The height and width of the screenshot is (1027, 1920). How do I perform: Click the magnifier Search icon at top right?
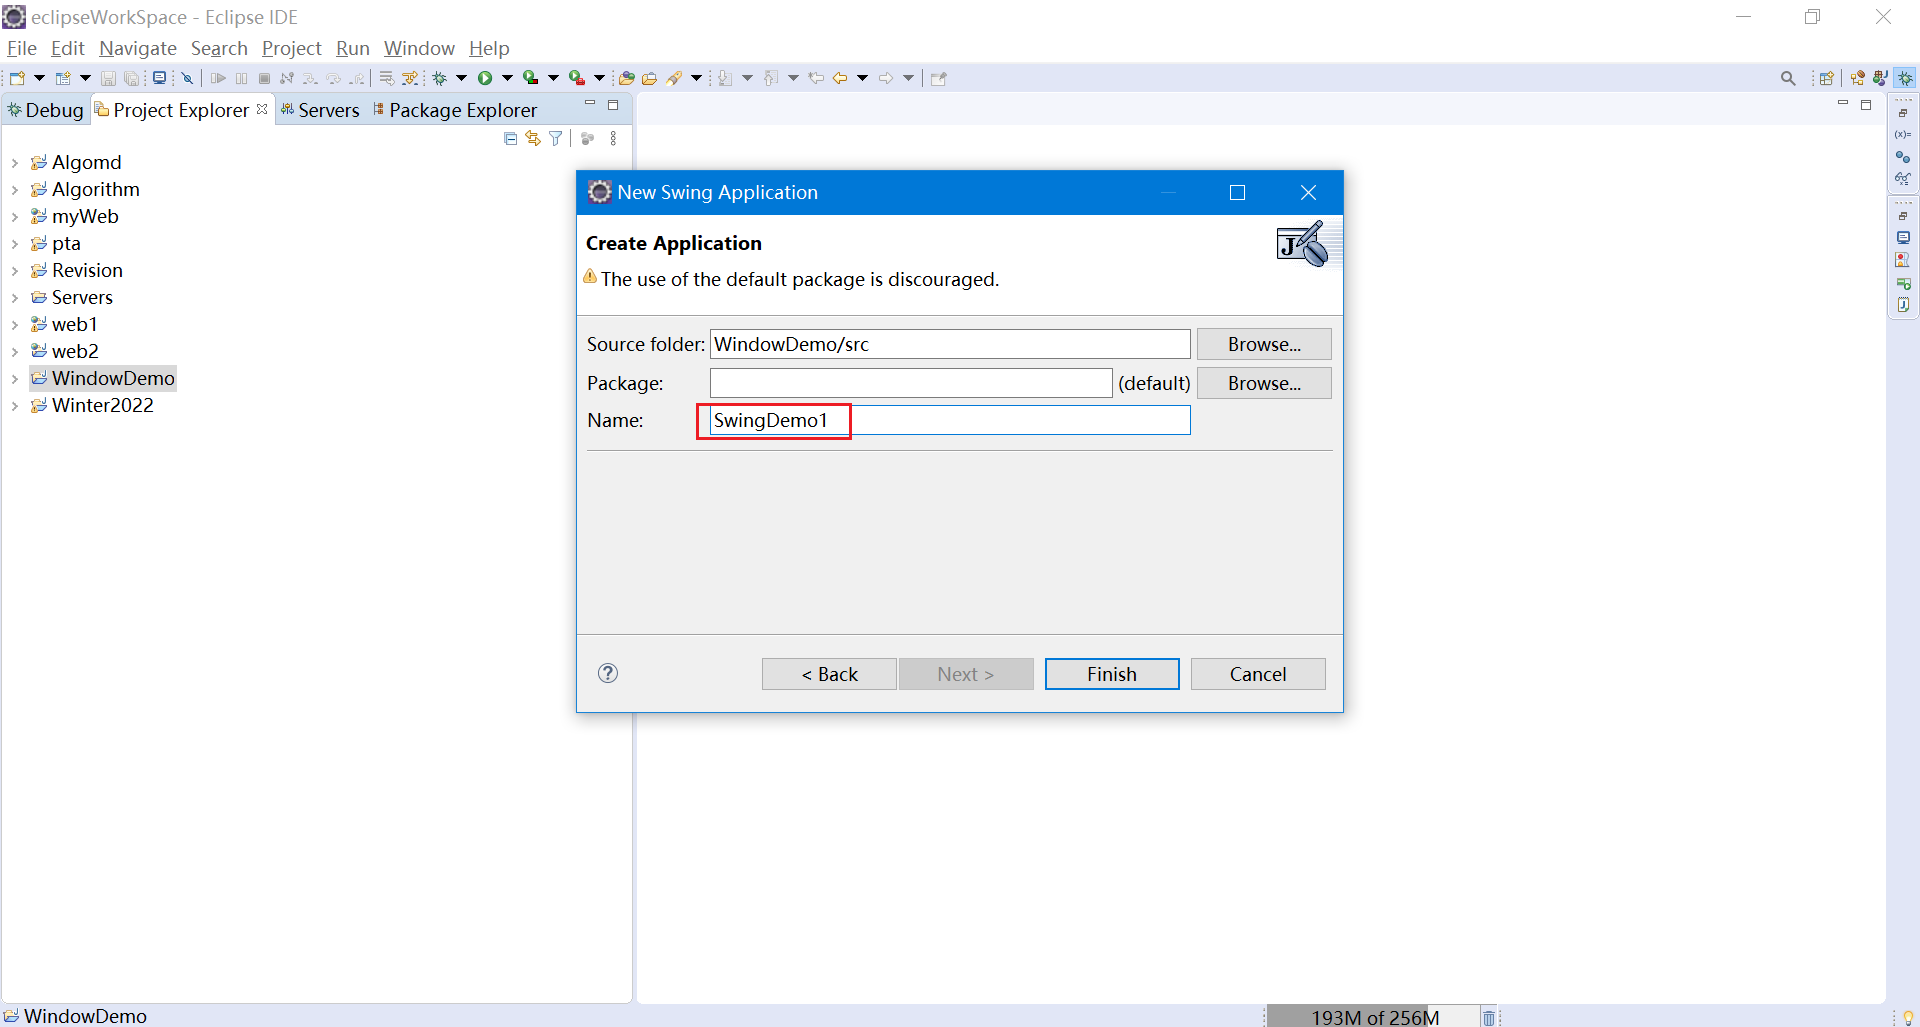pyautogui.click(x=1788, y=78)
